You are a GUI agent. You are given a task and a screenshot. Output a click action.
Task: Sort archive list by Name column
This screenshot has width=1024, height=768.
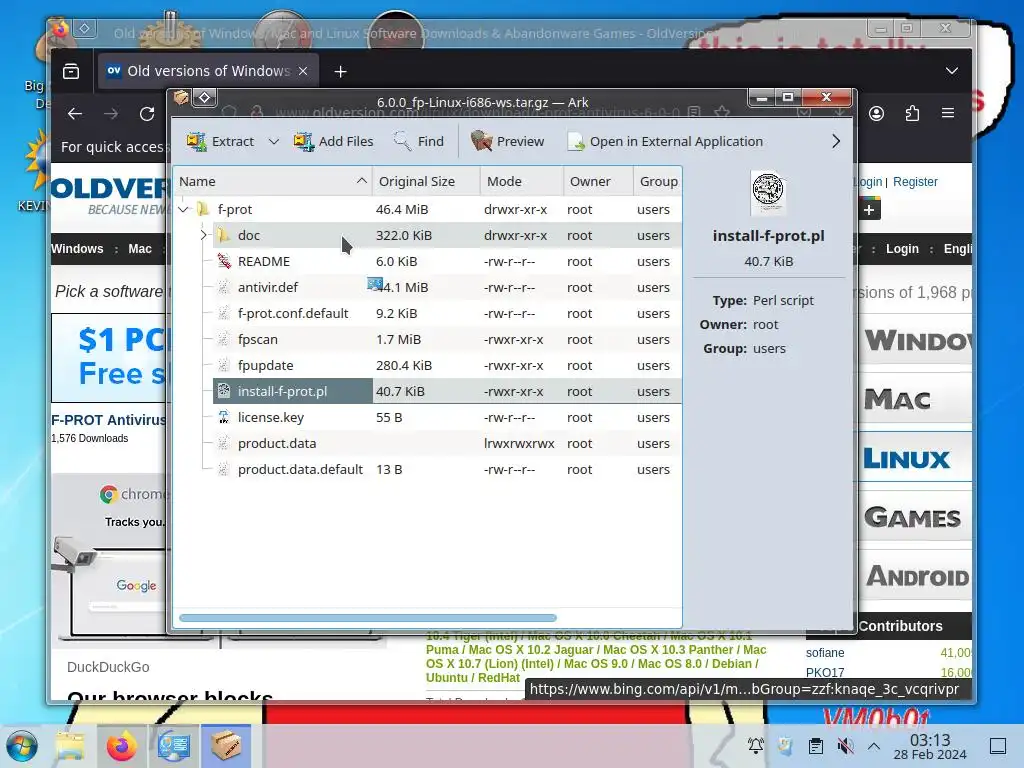(272, 182)
